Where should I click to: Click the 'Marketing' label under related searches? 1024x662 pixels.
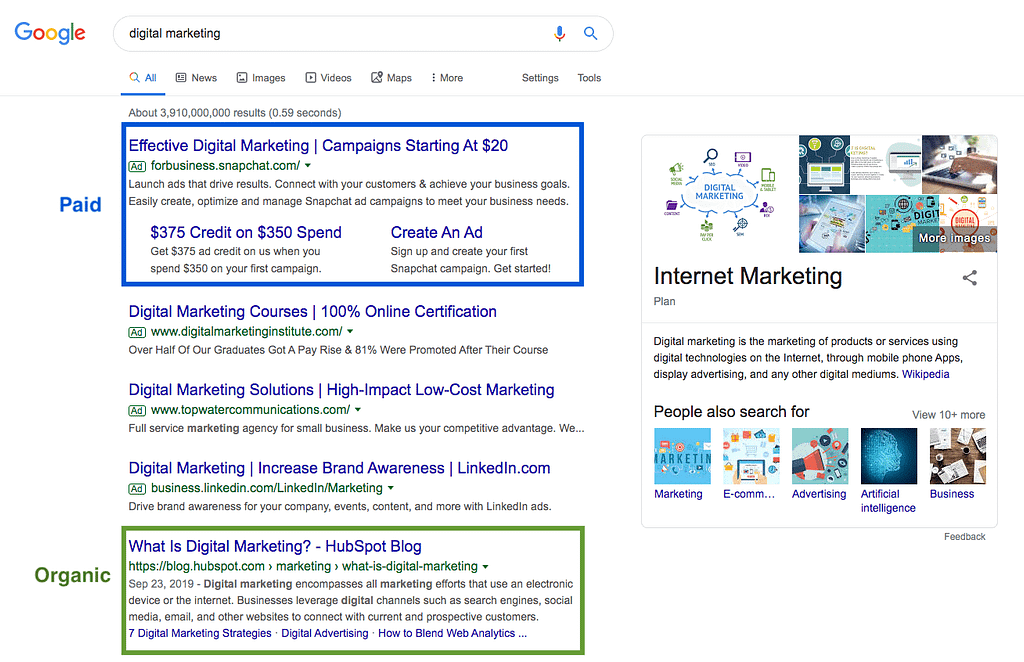coord(679,494)
